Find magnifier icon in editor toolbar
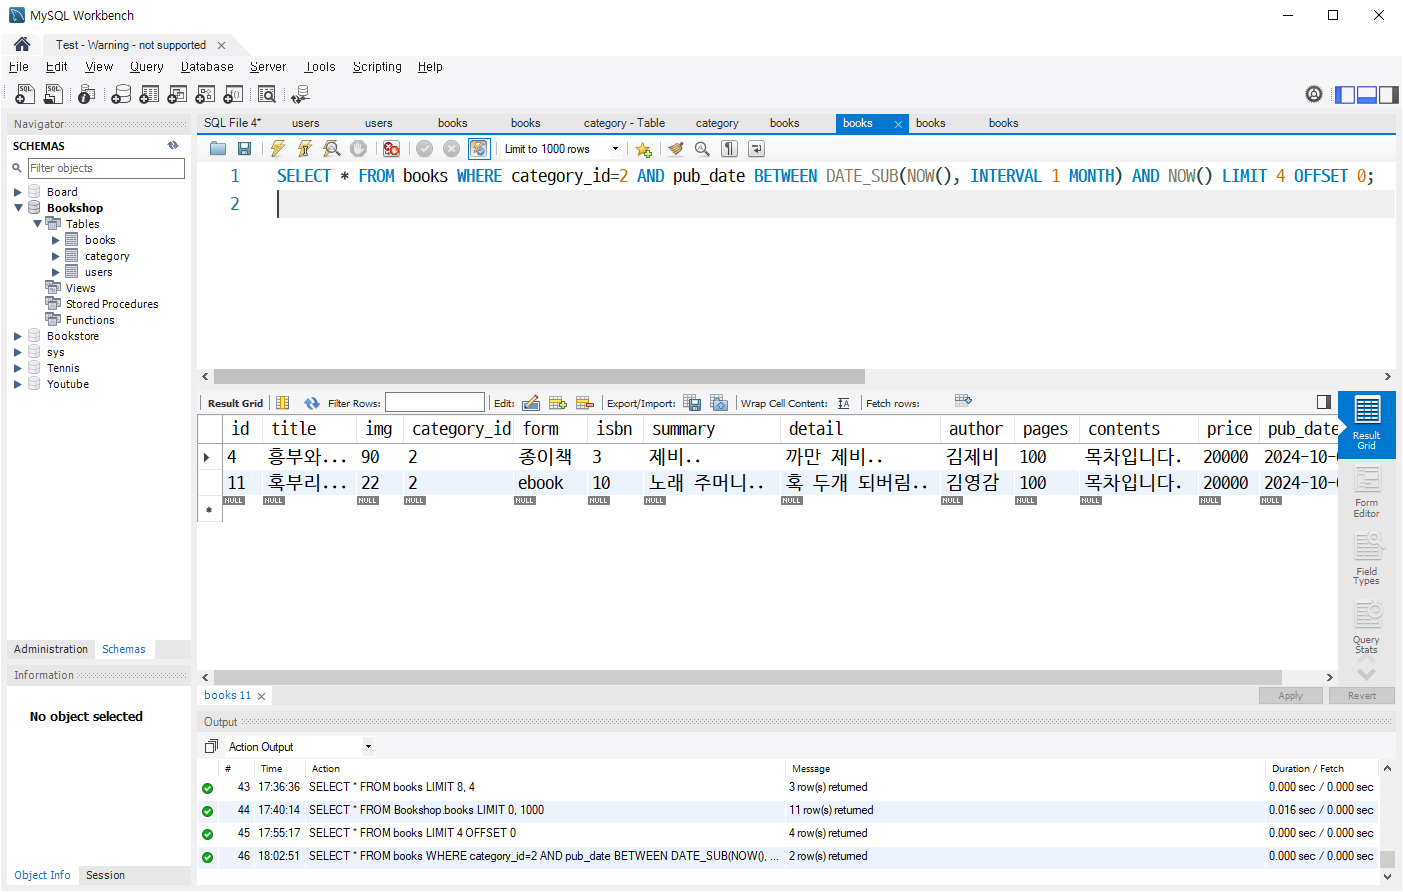1403x892 pixels. pos(702,149)
